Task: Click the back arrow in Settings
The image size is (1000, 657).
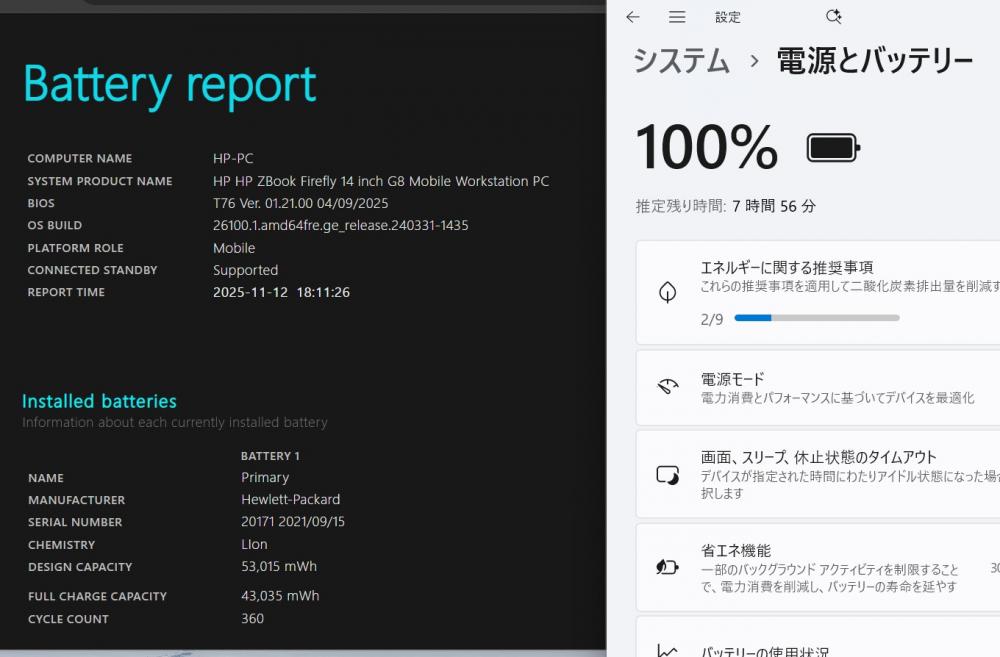Action: (x=632, y=17)
